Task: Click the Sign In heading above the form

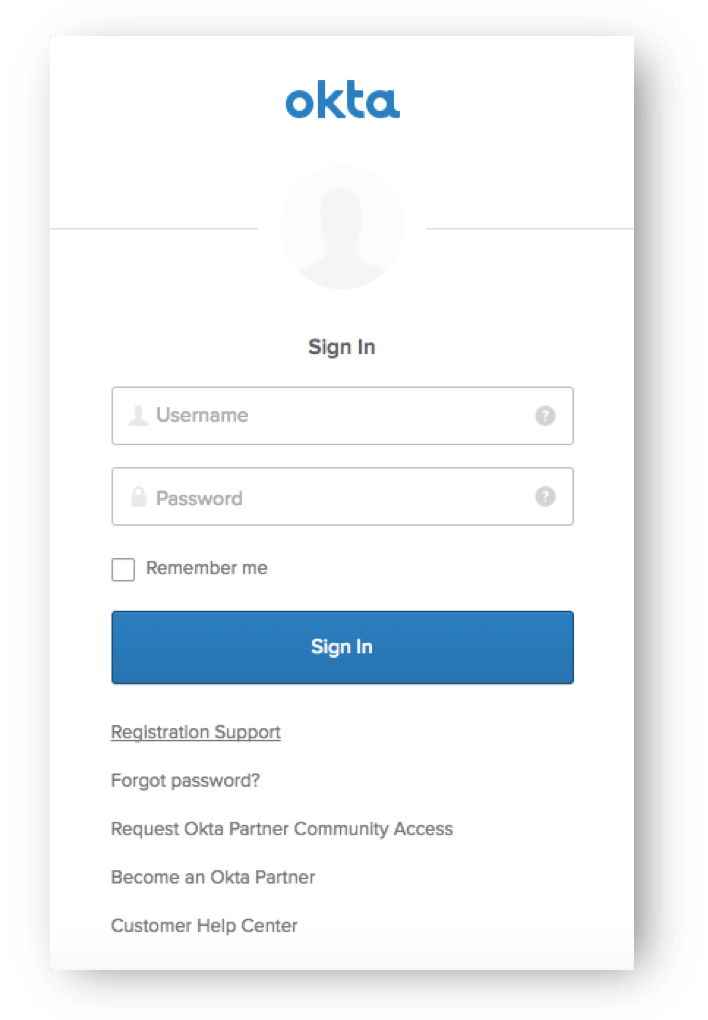Action: click(342, 347)
